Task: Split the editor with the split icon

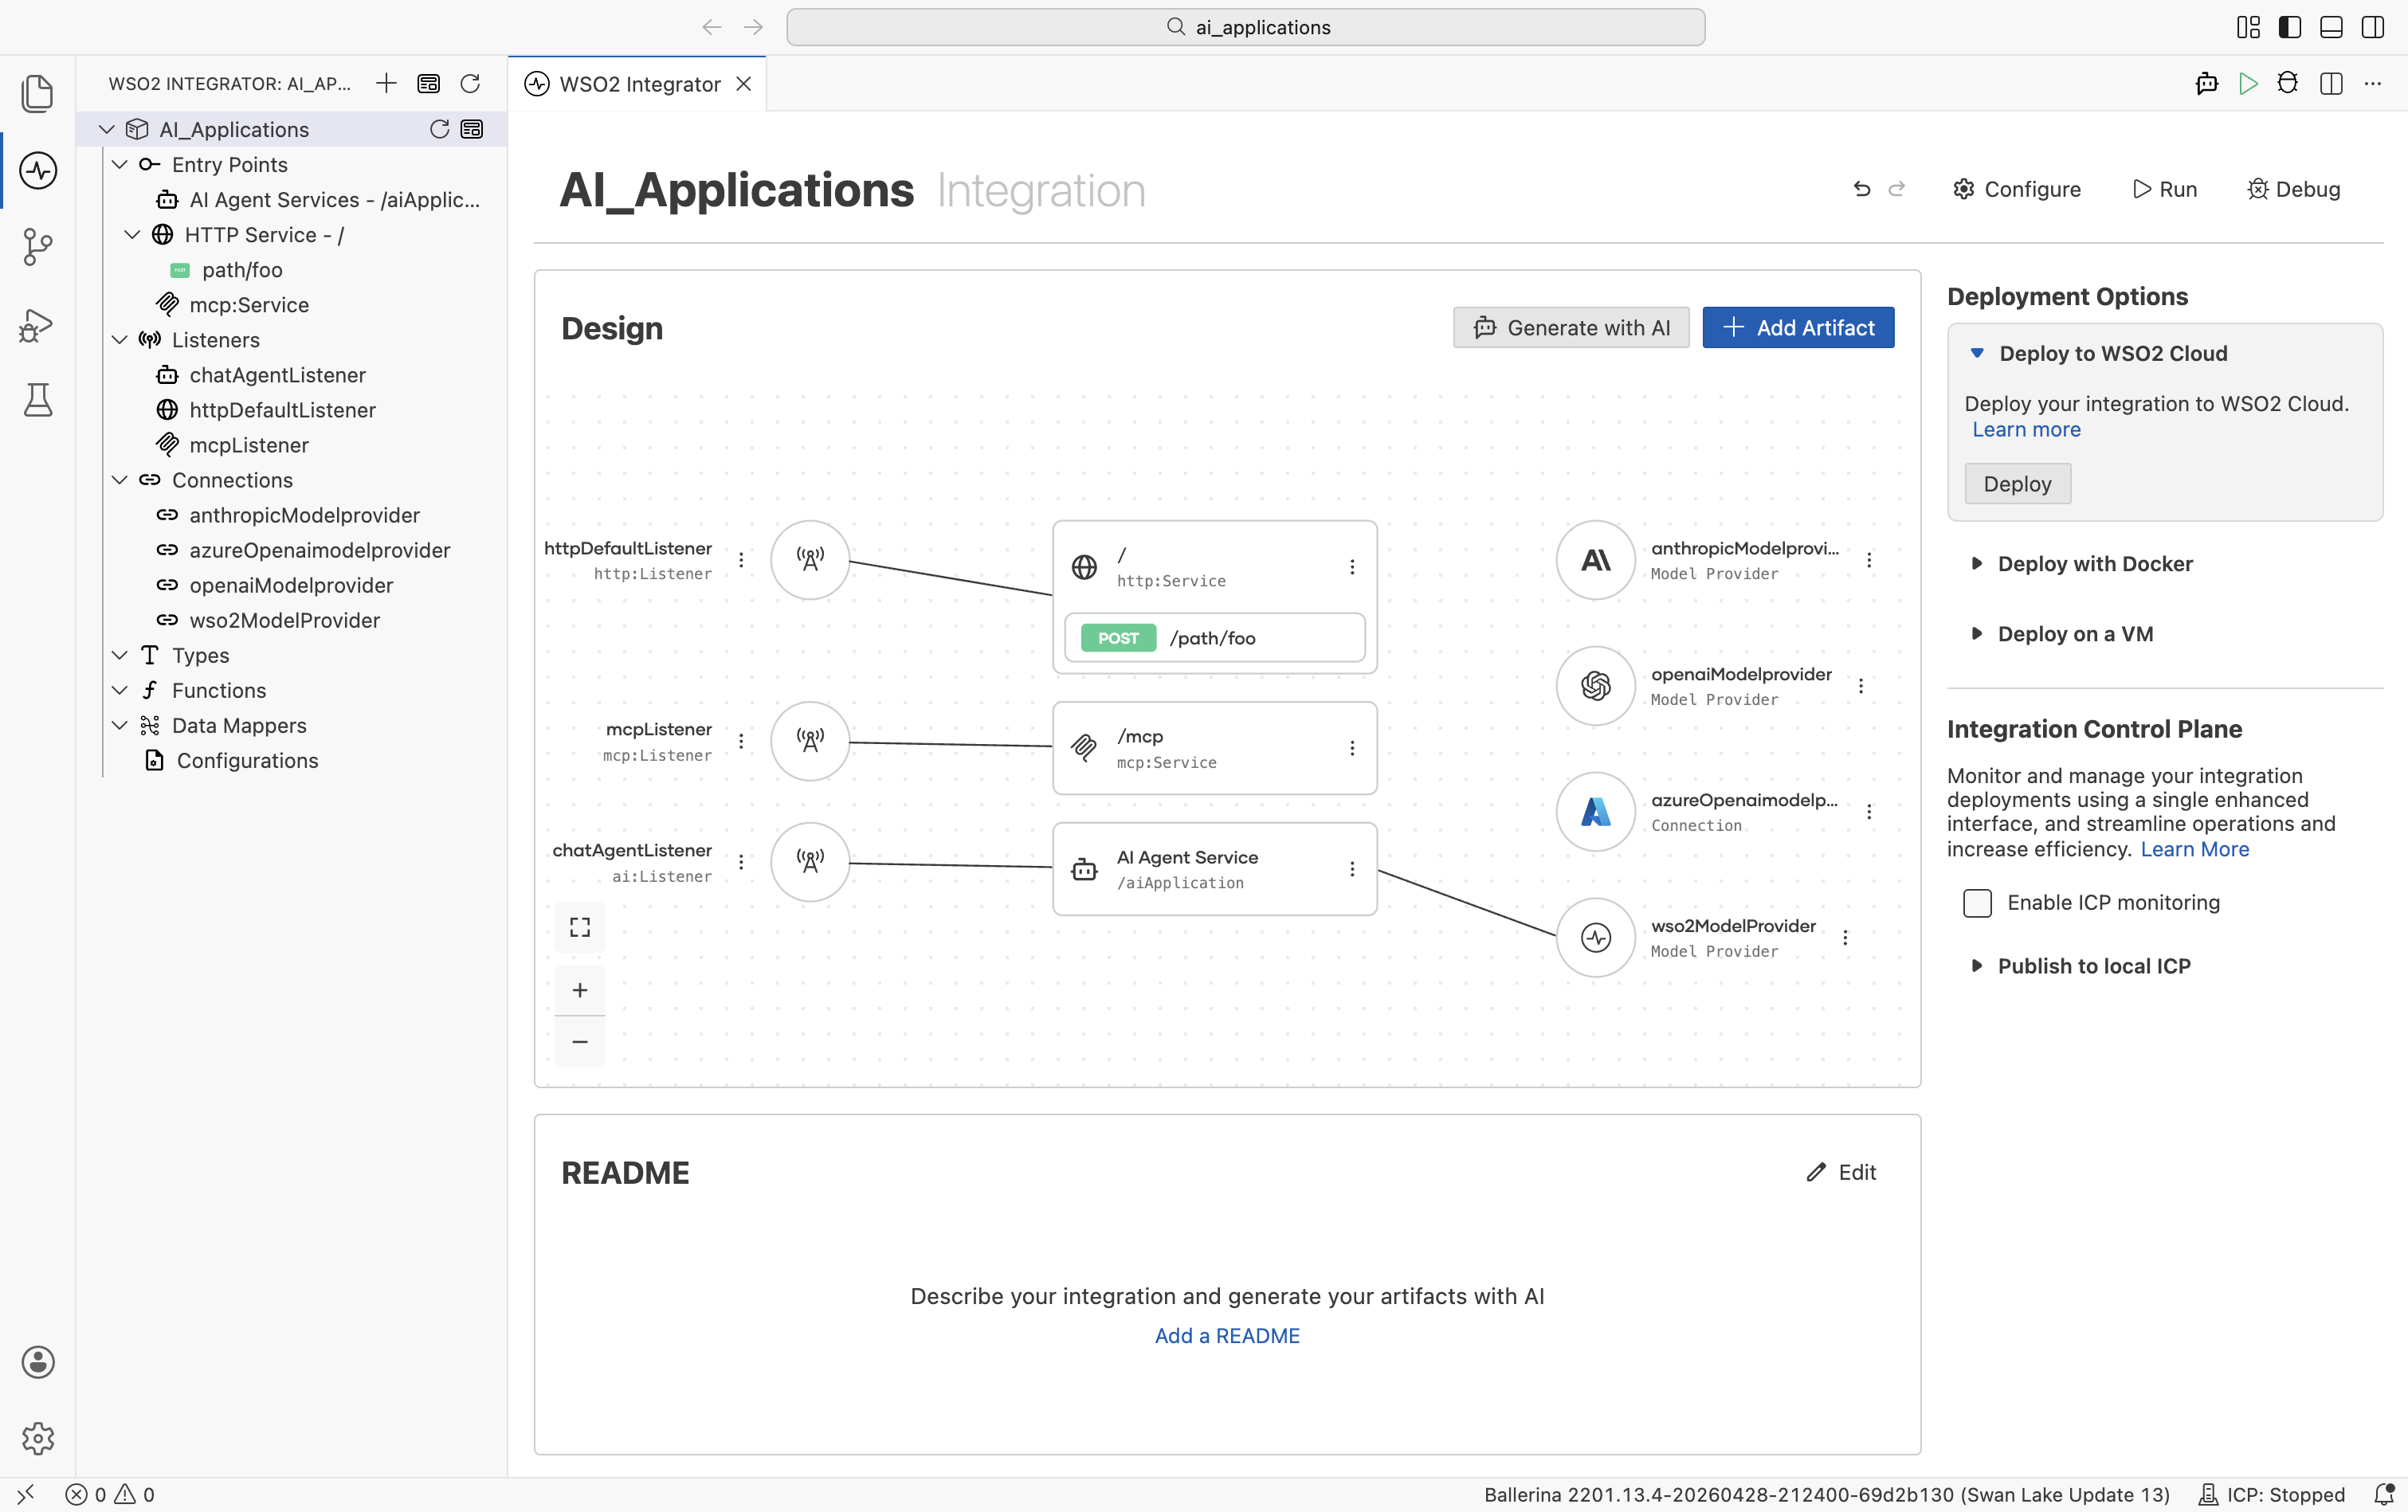Action: pyautogui.click(x=2331, y=83)
